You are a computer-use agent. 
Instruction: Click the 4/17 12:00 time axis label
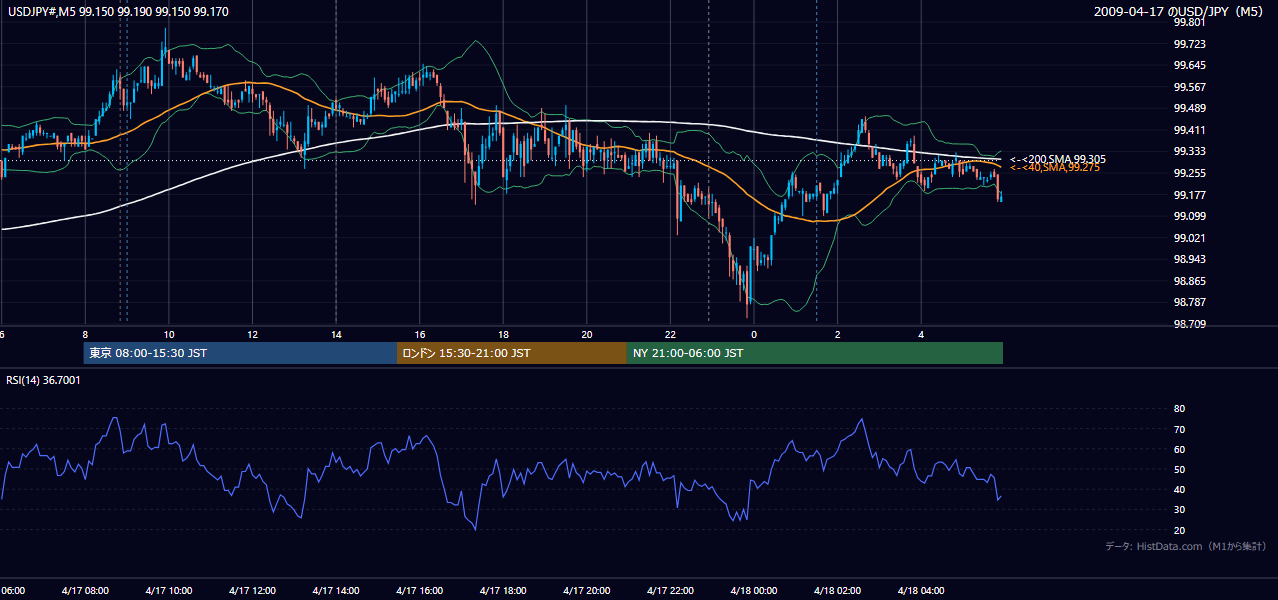coord(252,590)
